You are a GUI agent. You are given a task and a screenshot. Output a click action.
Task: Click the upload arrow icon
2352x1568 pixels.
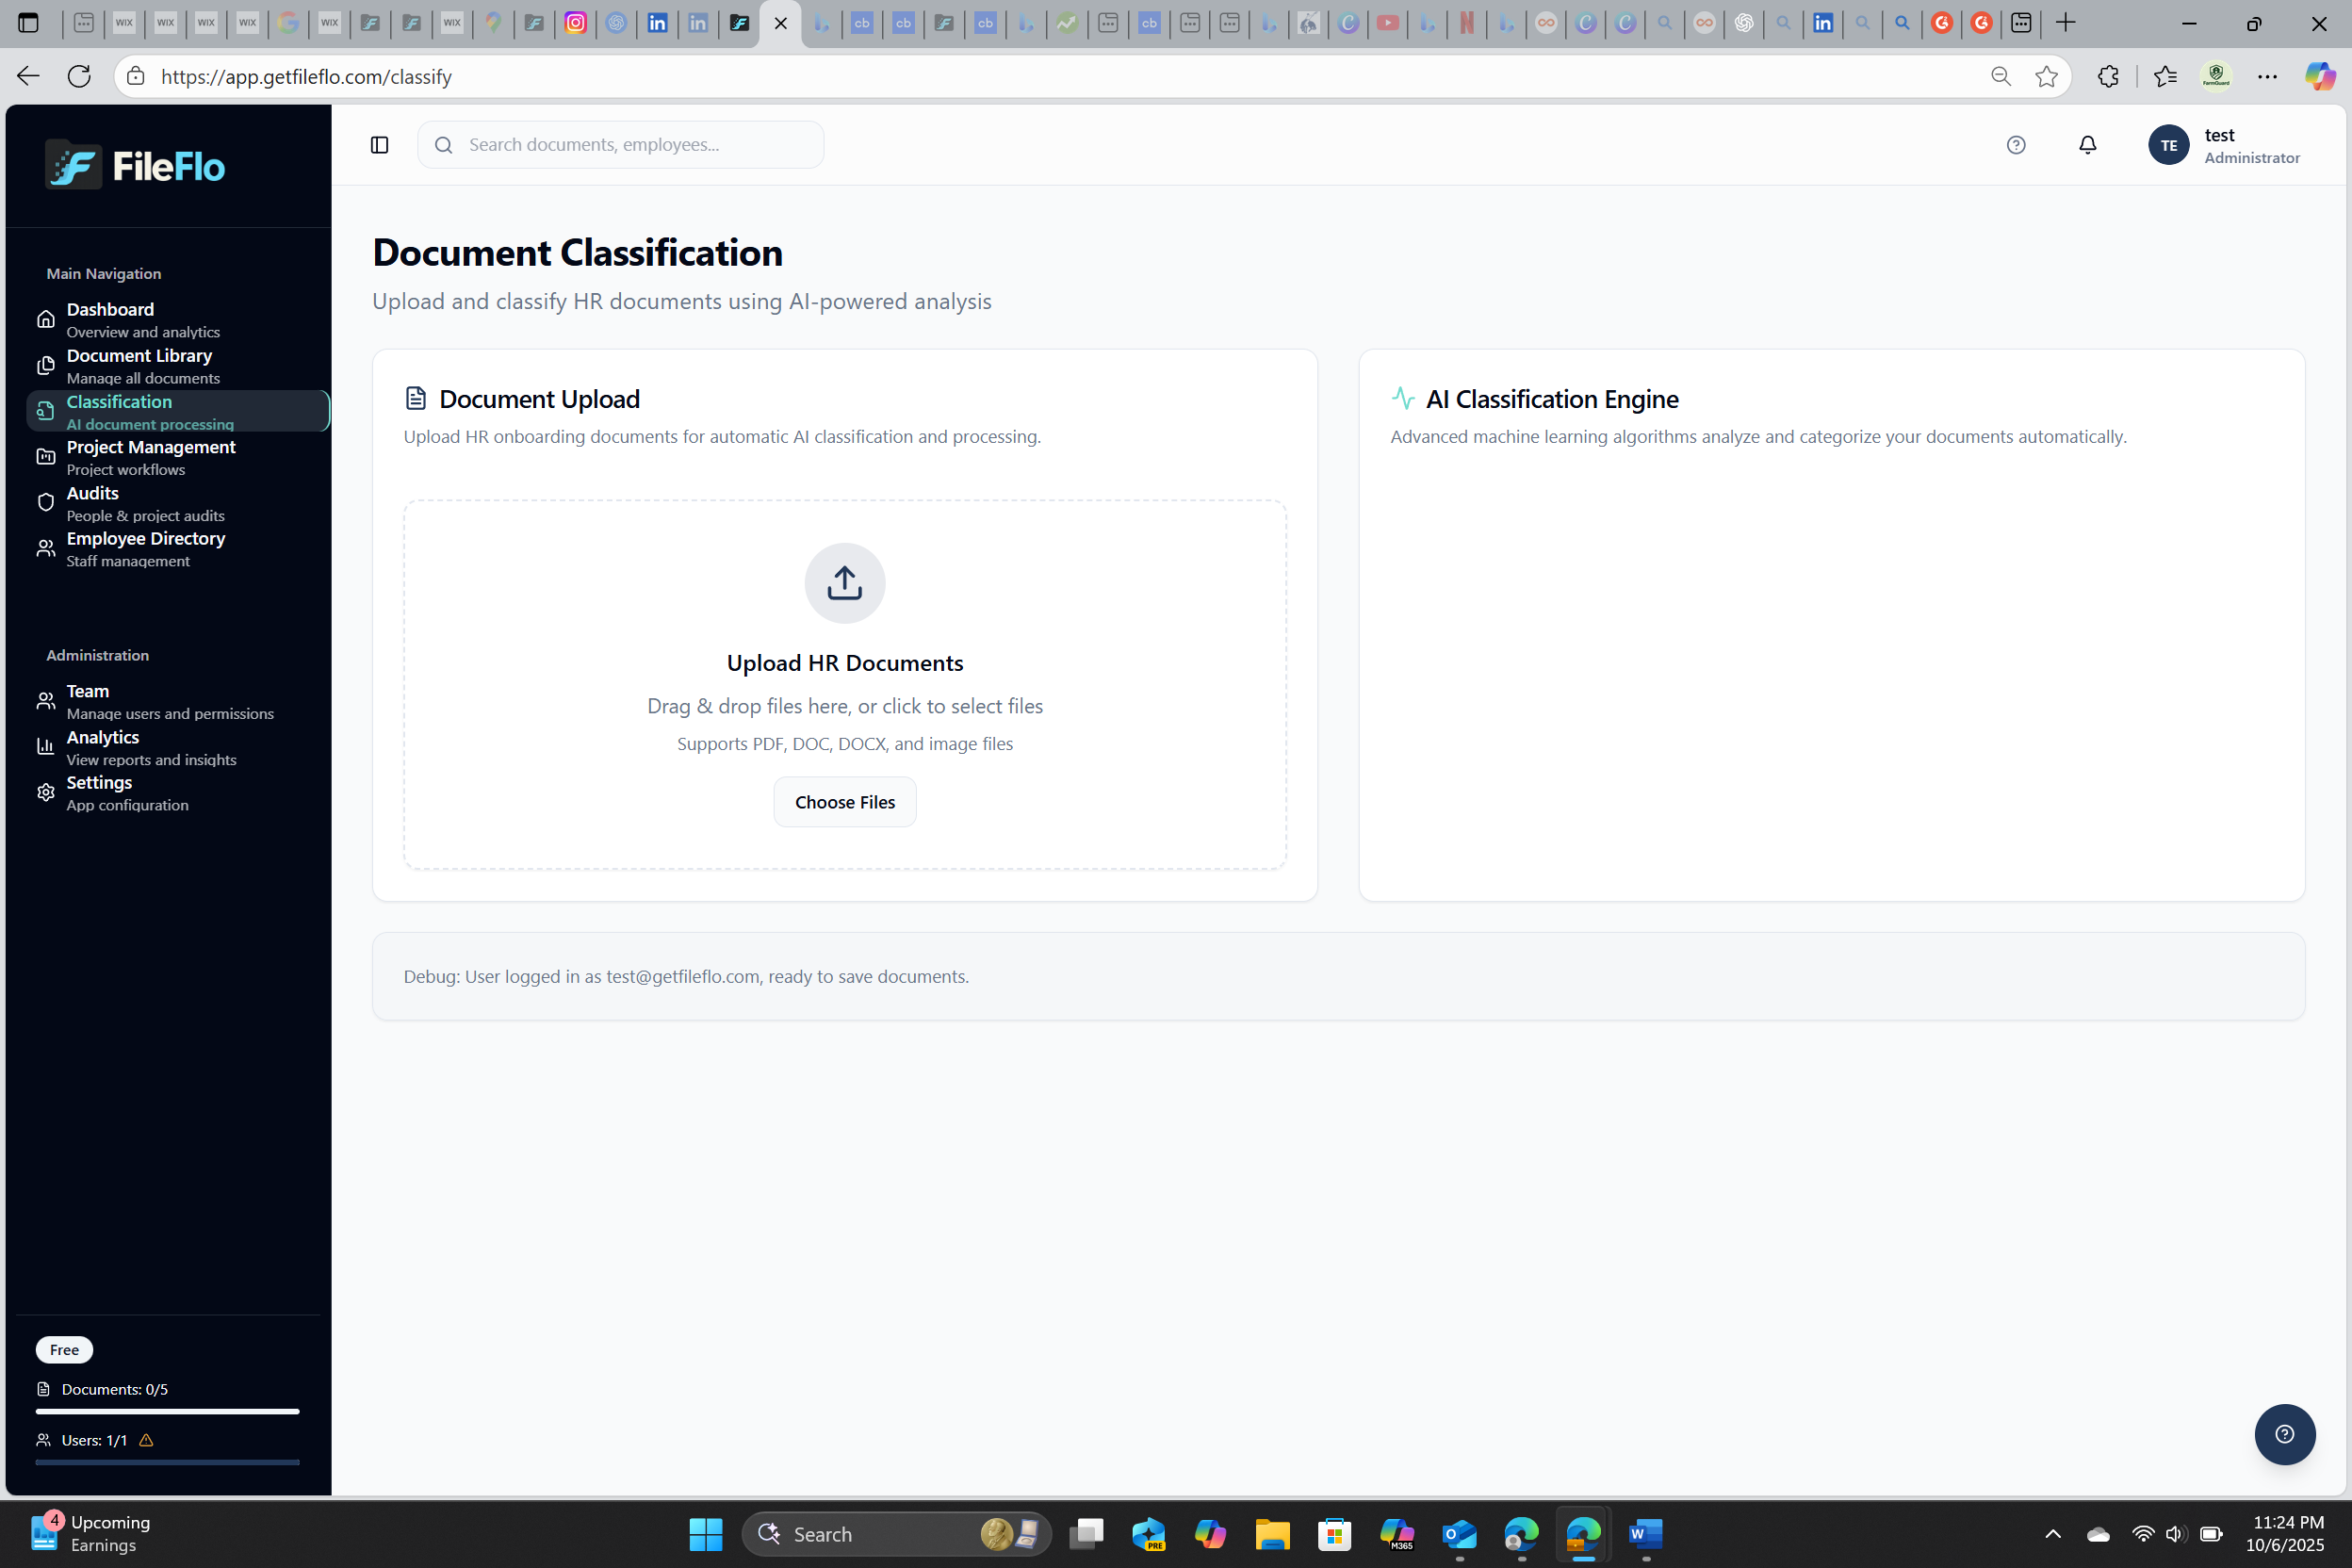[844, 583]
